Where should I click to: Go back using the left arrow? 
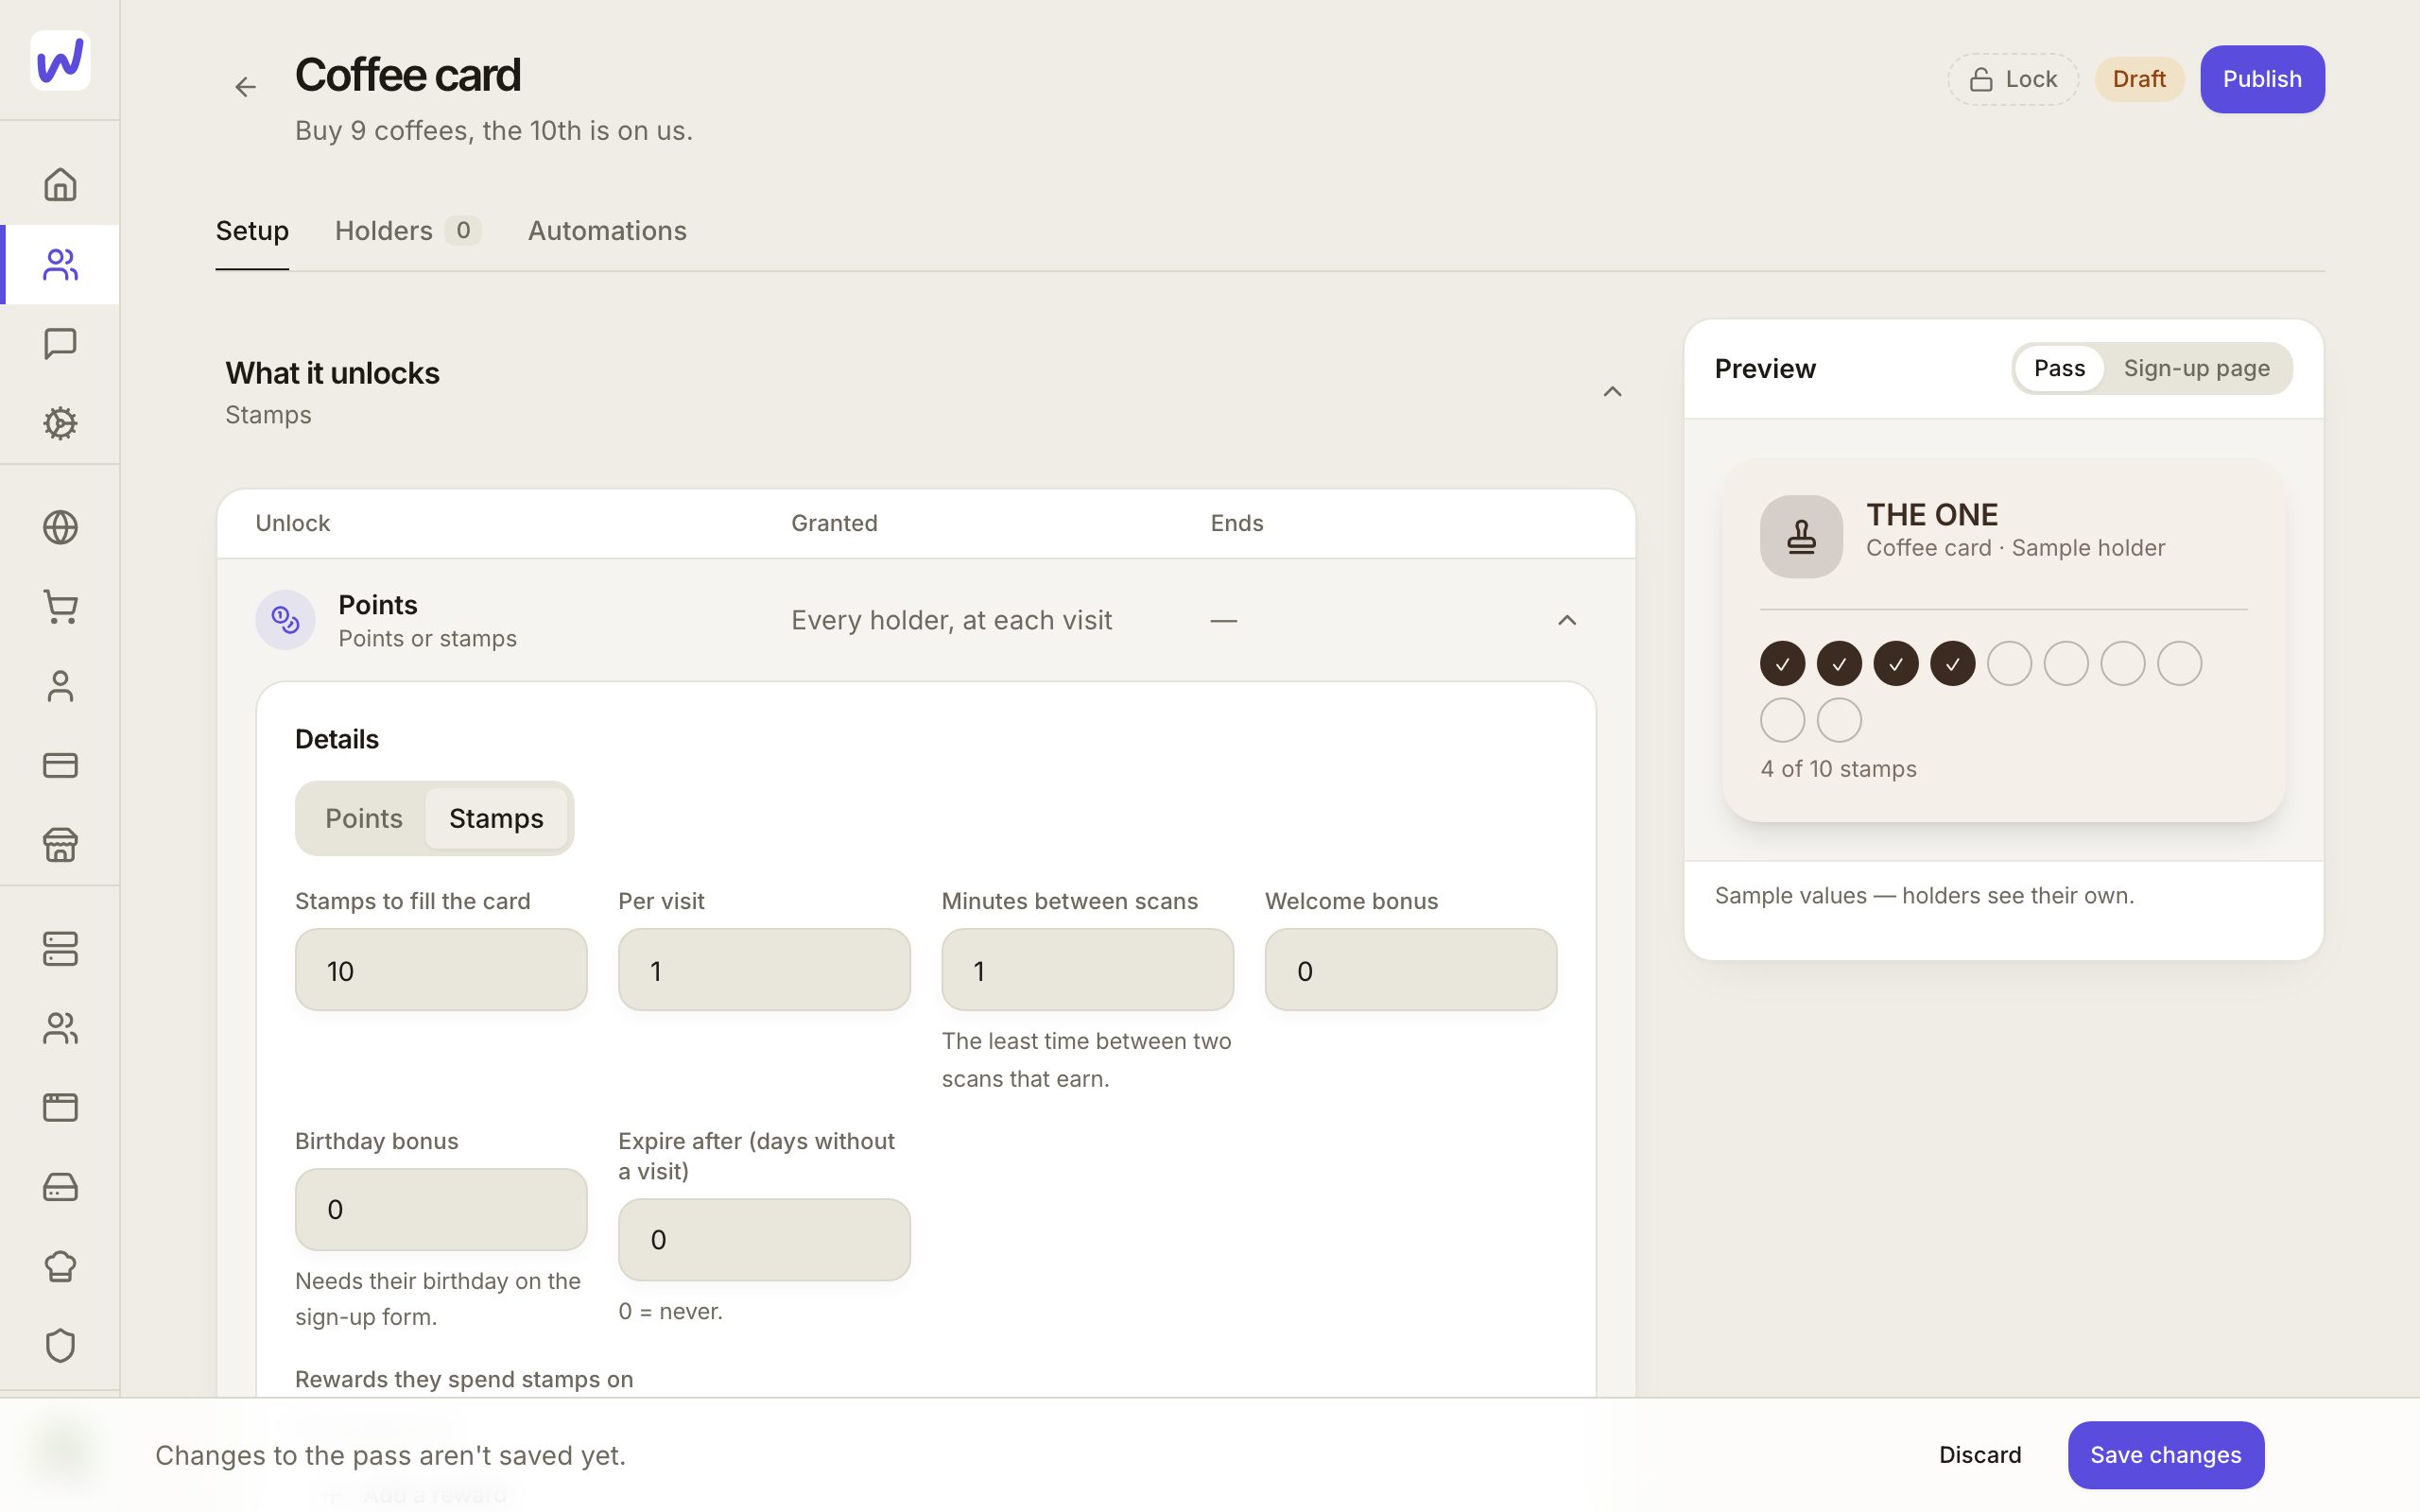245,87
